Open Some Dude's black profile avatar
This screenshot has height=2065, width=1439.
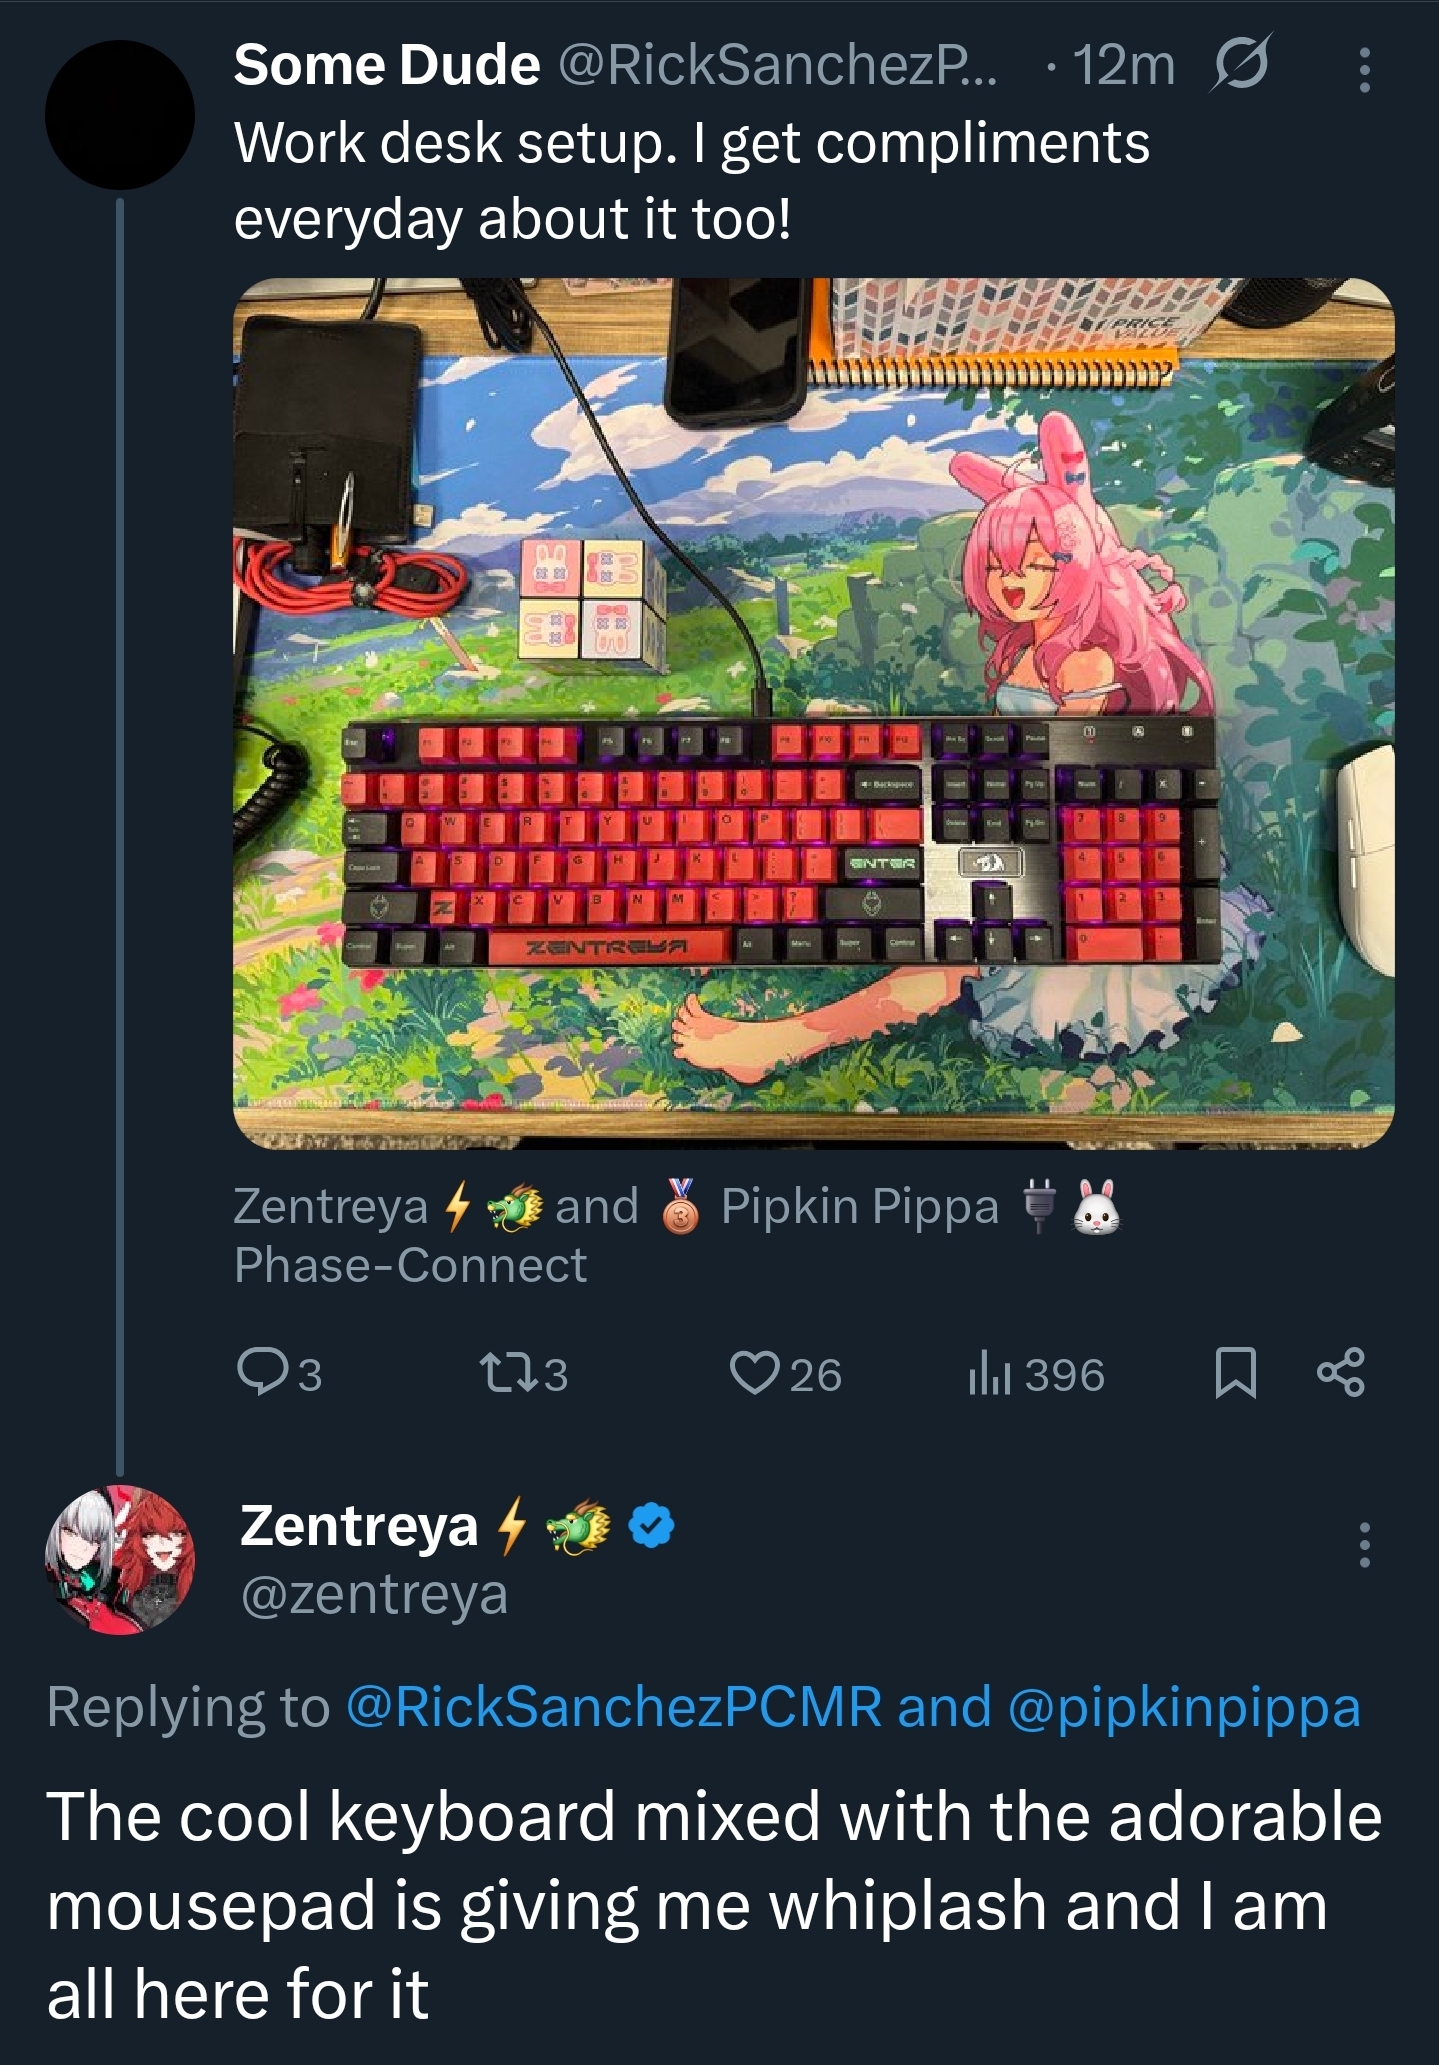[119, 115]
